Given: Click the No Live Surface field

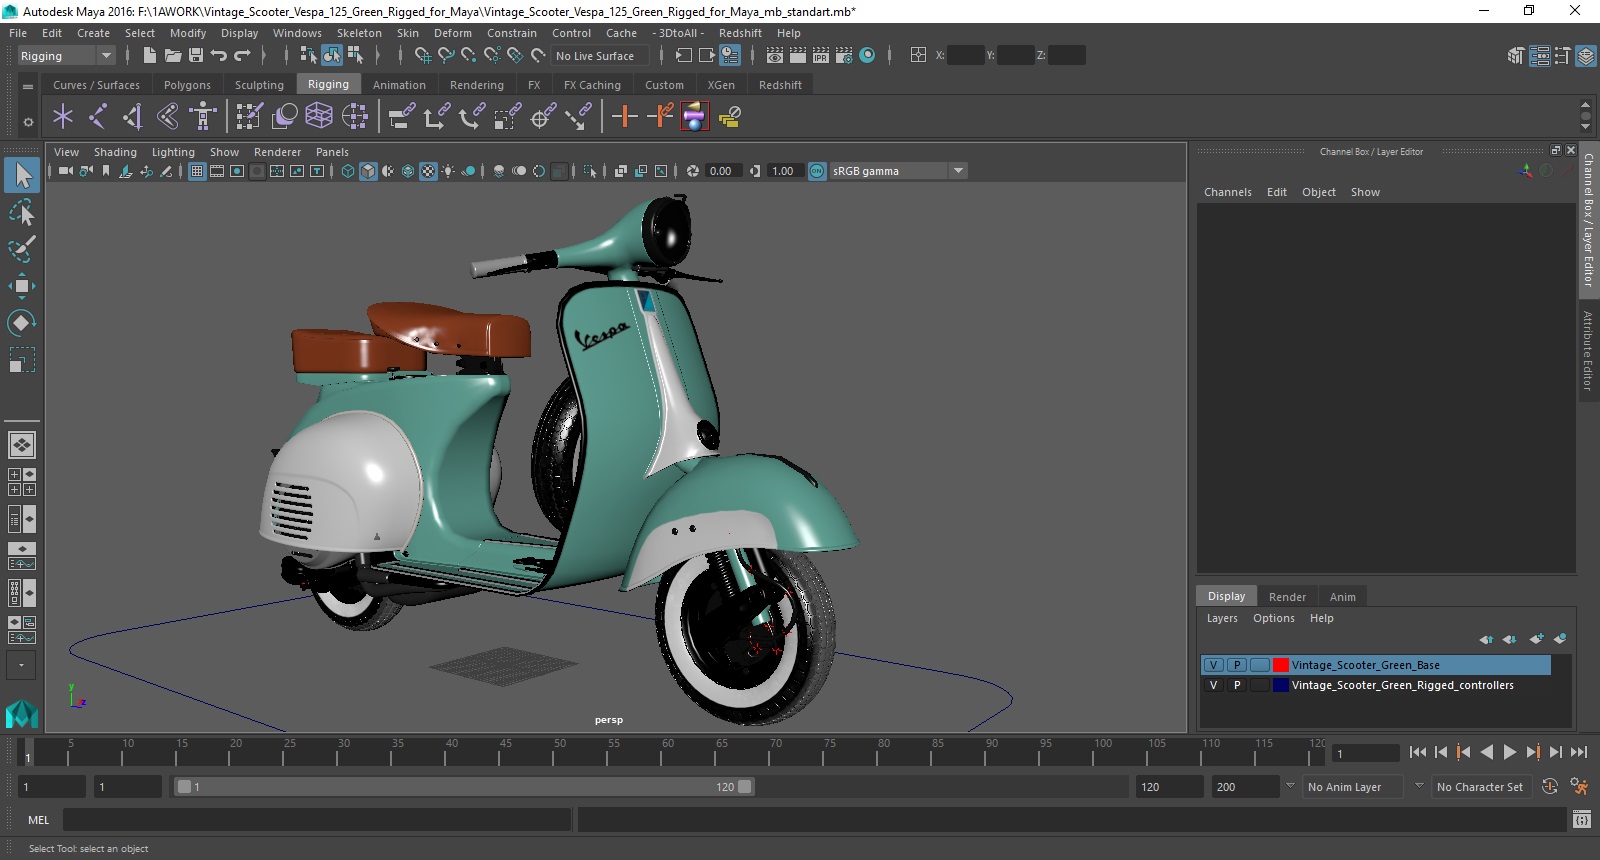Looking at the screenshot, I should tap(600, 56).
